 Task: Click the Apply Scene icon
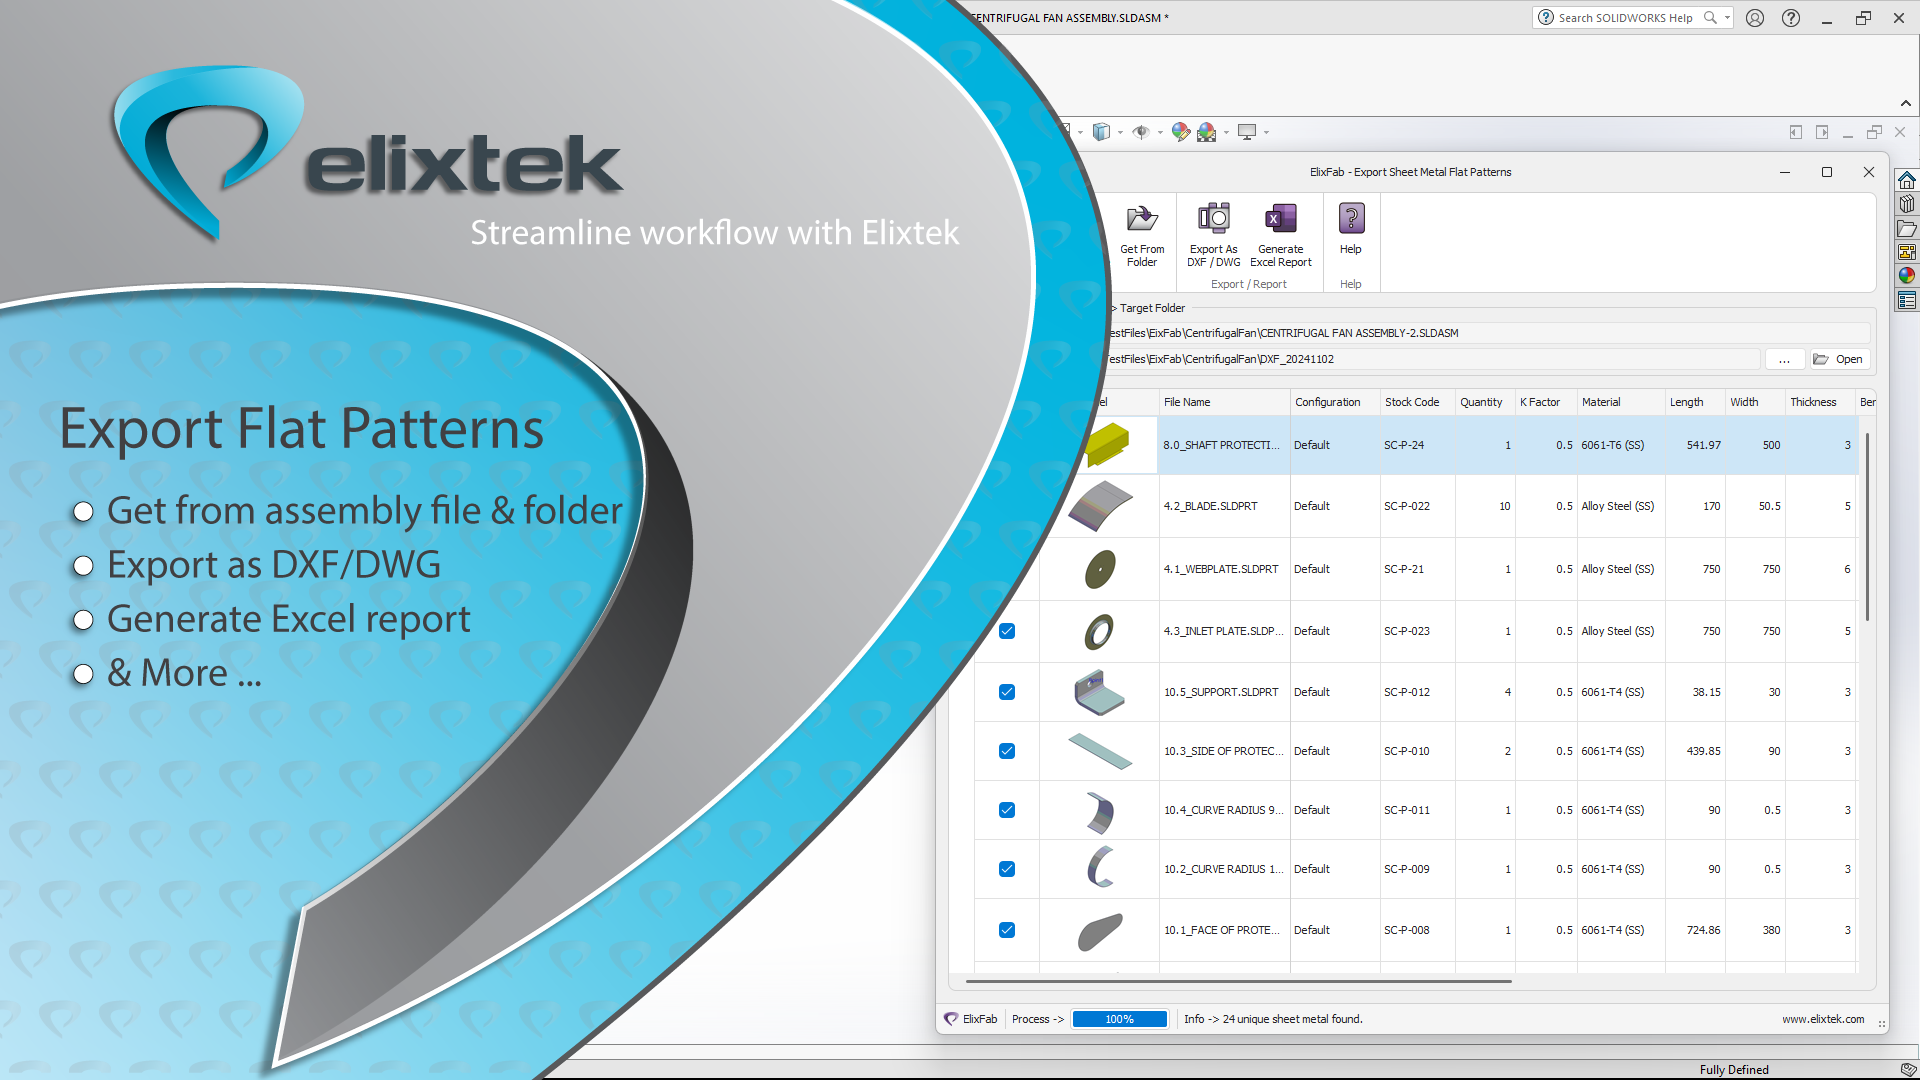(x=1207, y=132)
